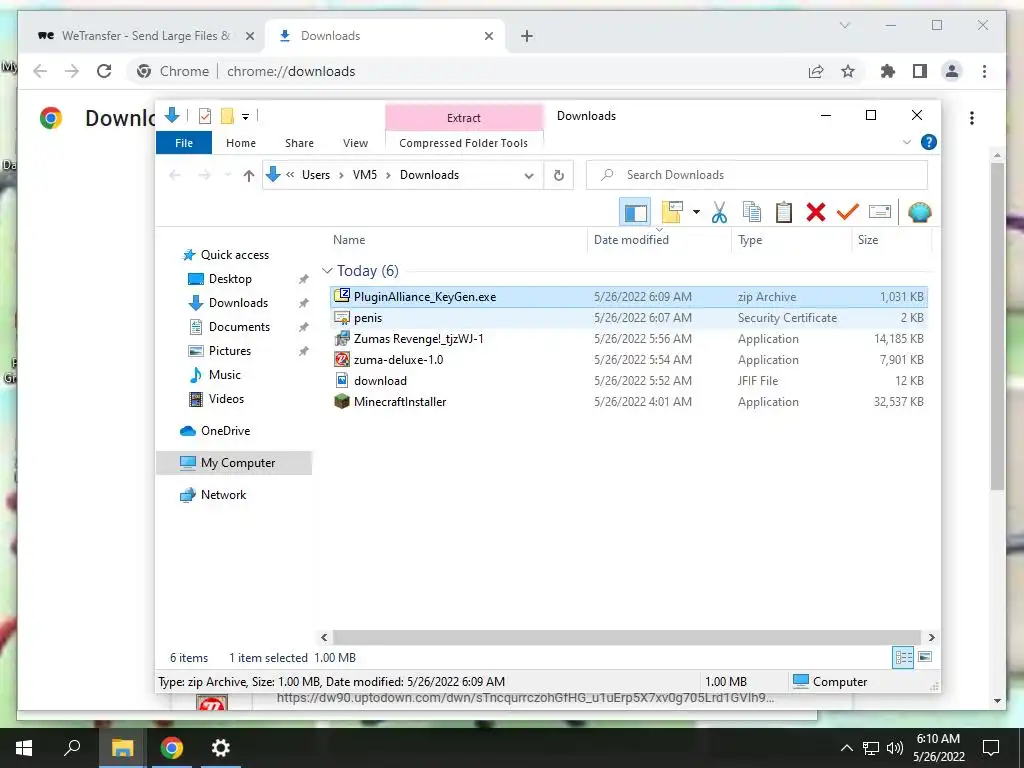1024x768 pixels.
Task: Click the Users breadcrumb in address bar
Action: coord(315,175)
